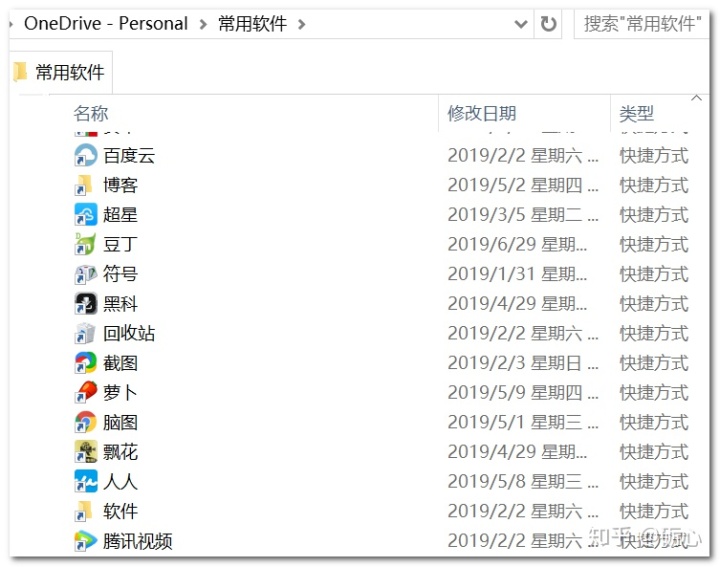Select the file name 博客
The image size is (720, 567).
(120, 185)
